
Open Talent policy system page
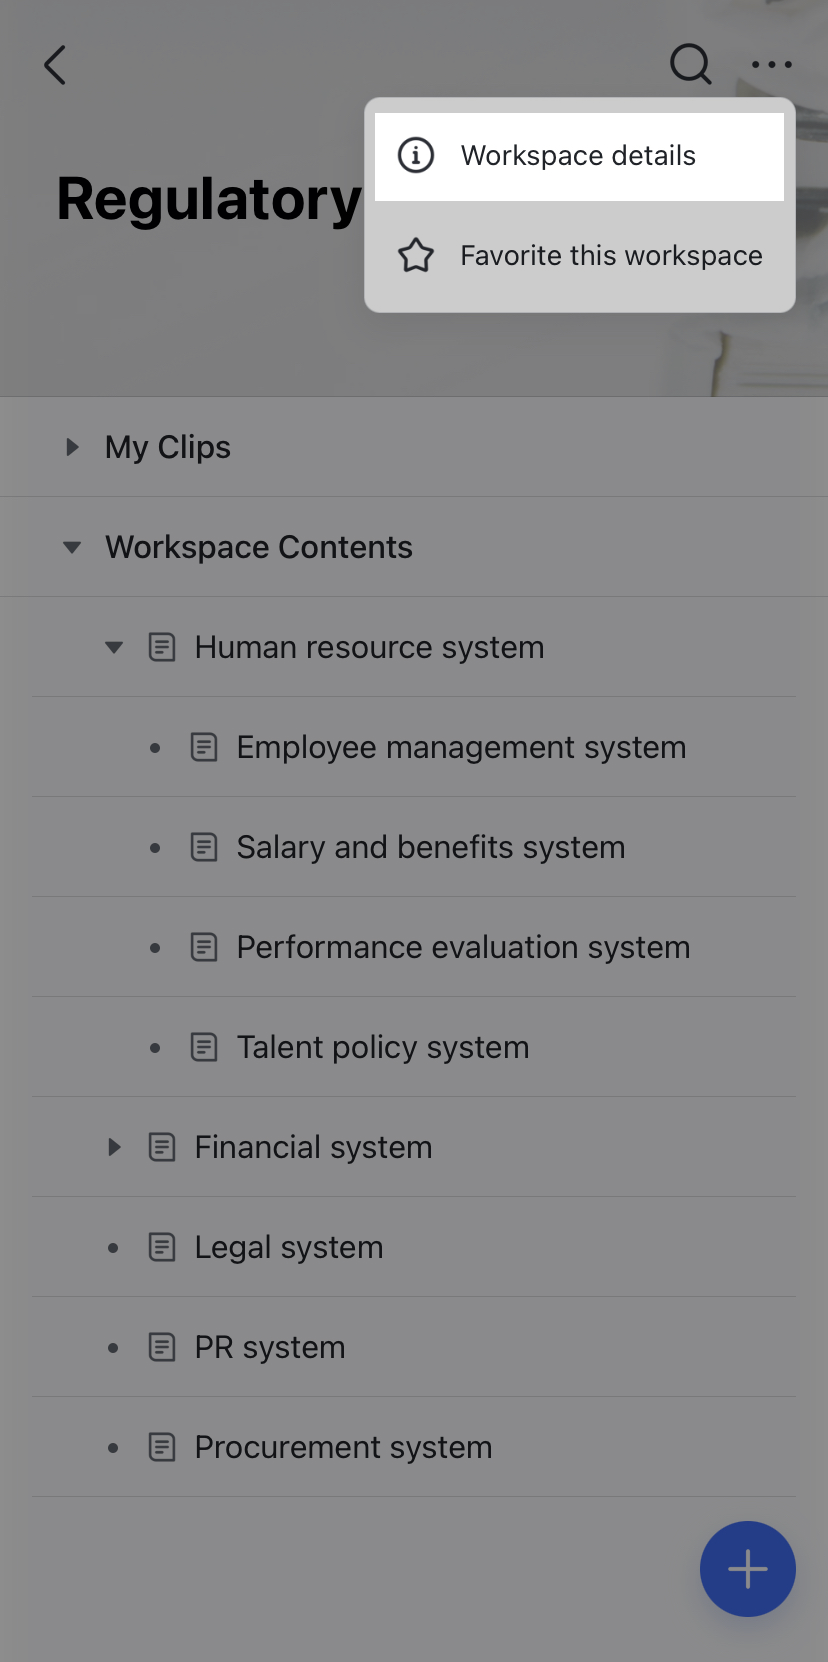click(x=382, y=1047)
